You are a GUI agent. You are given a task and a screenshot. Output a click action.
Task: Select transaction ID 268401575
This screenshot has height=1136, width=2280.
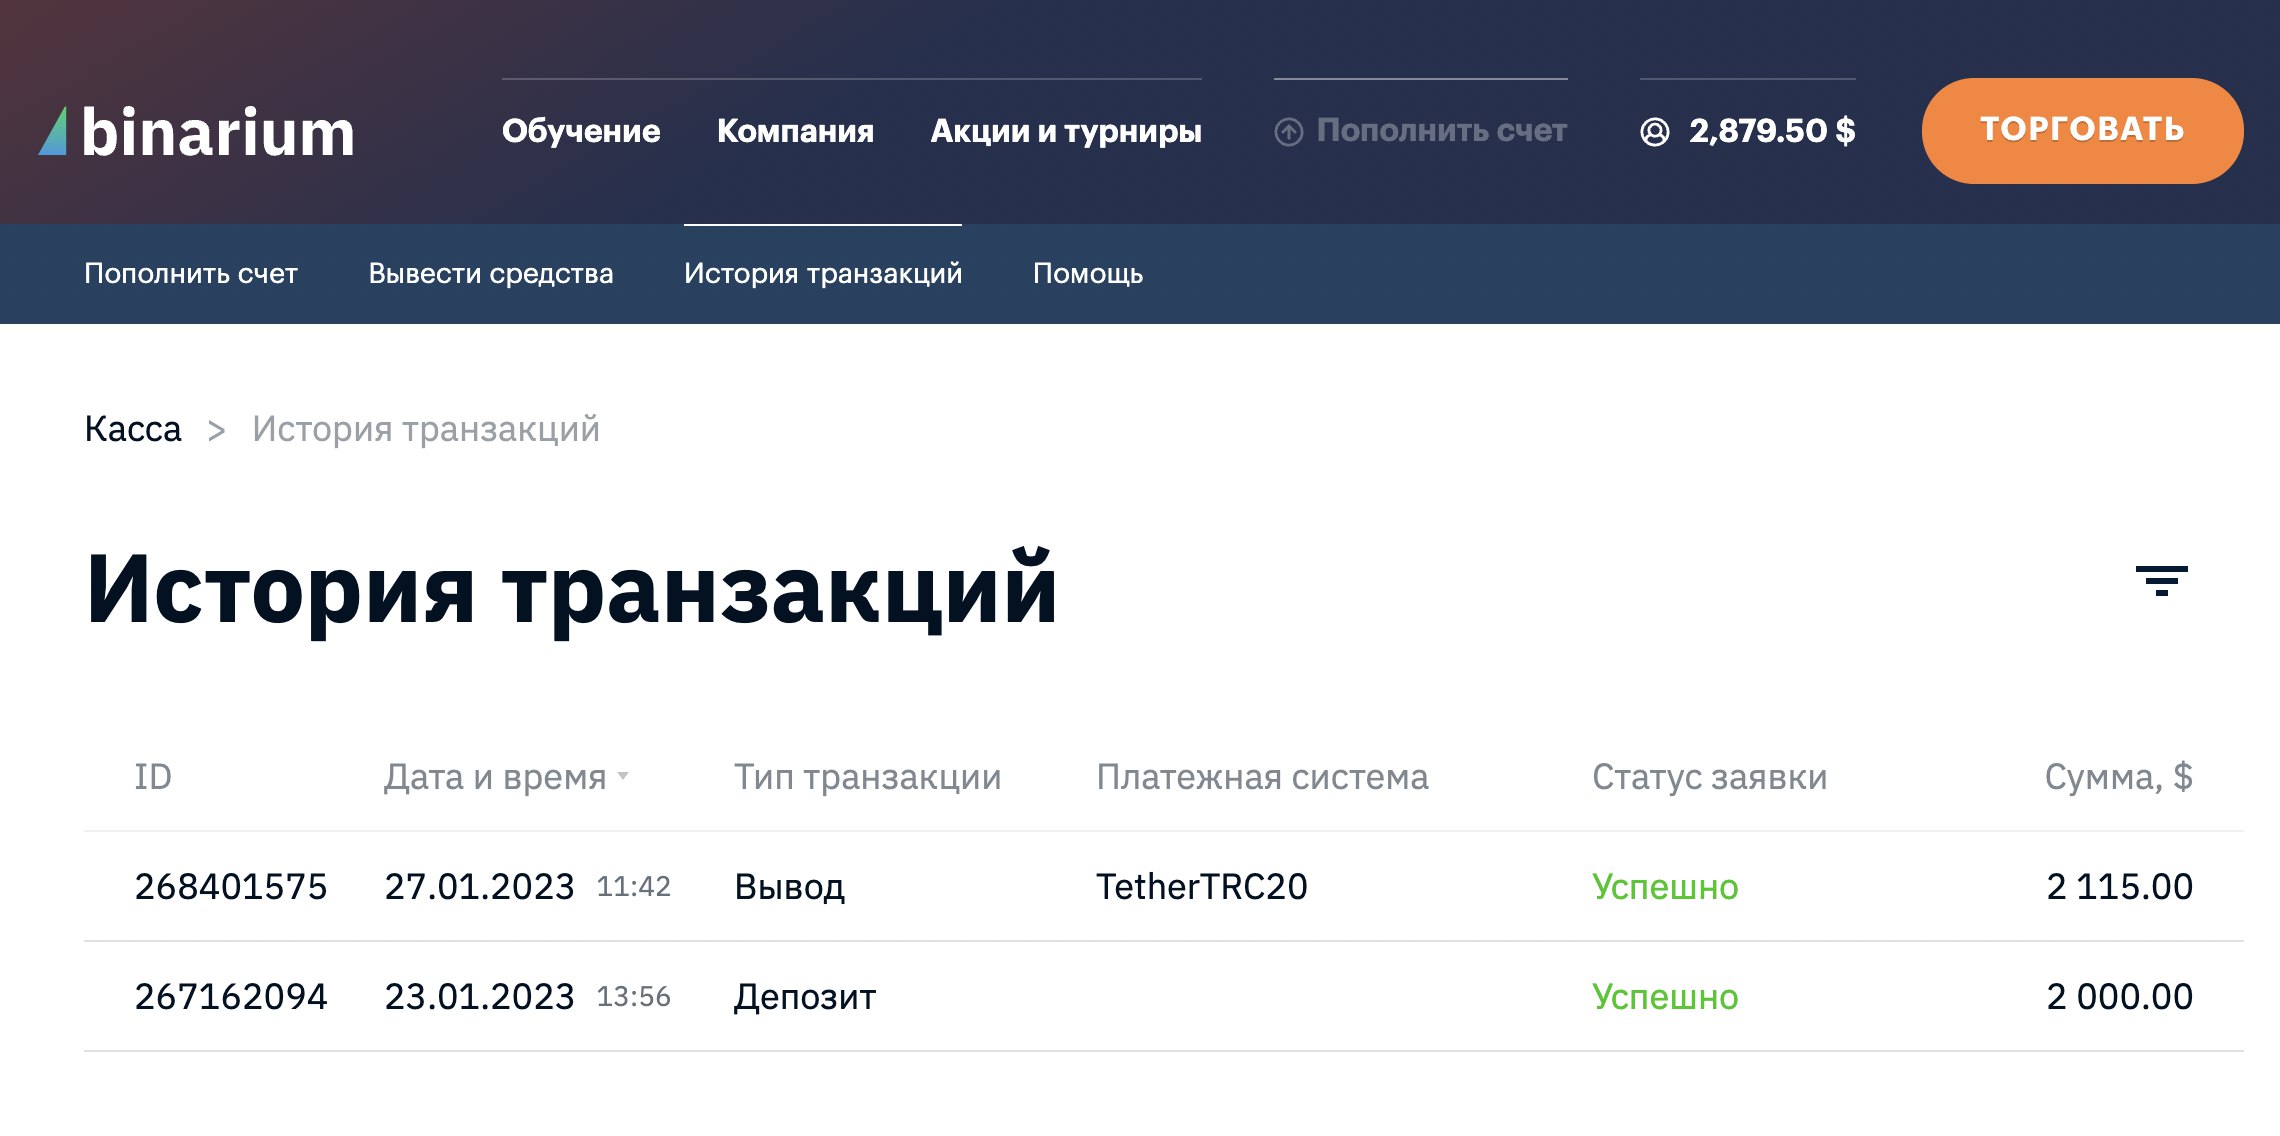(231, 886)
